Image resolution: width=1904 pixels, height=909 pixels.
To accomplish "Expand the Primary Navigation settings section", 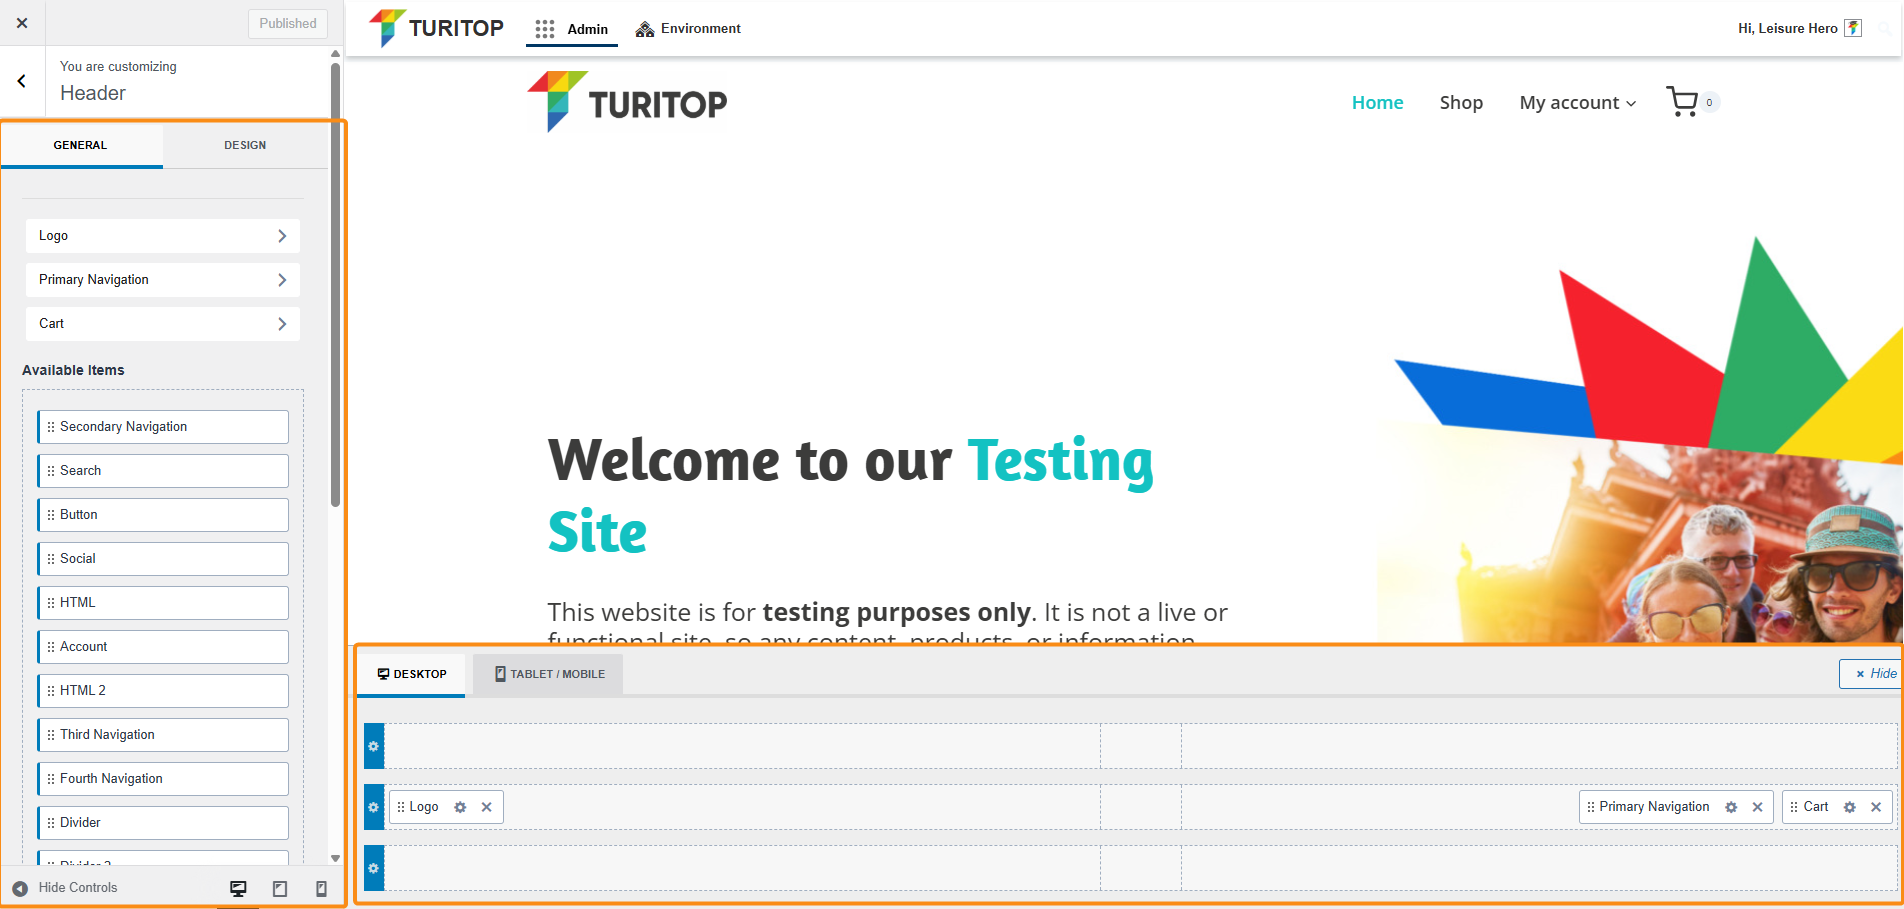I will tap(162, 280).
